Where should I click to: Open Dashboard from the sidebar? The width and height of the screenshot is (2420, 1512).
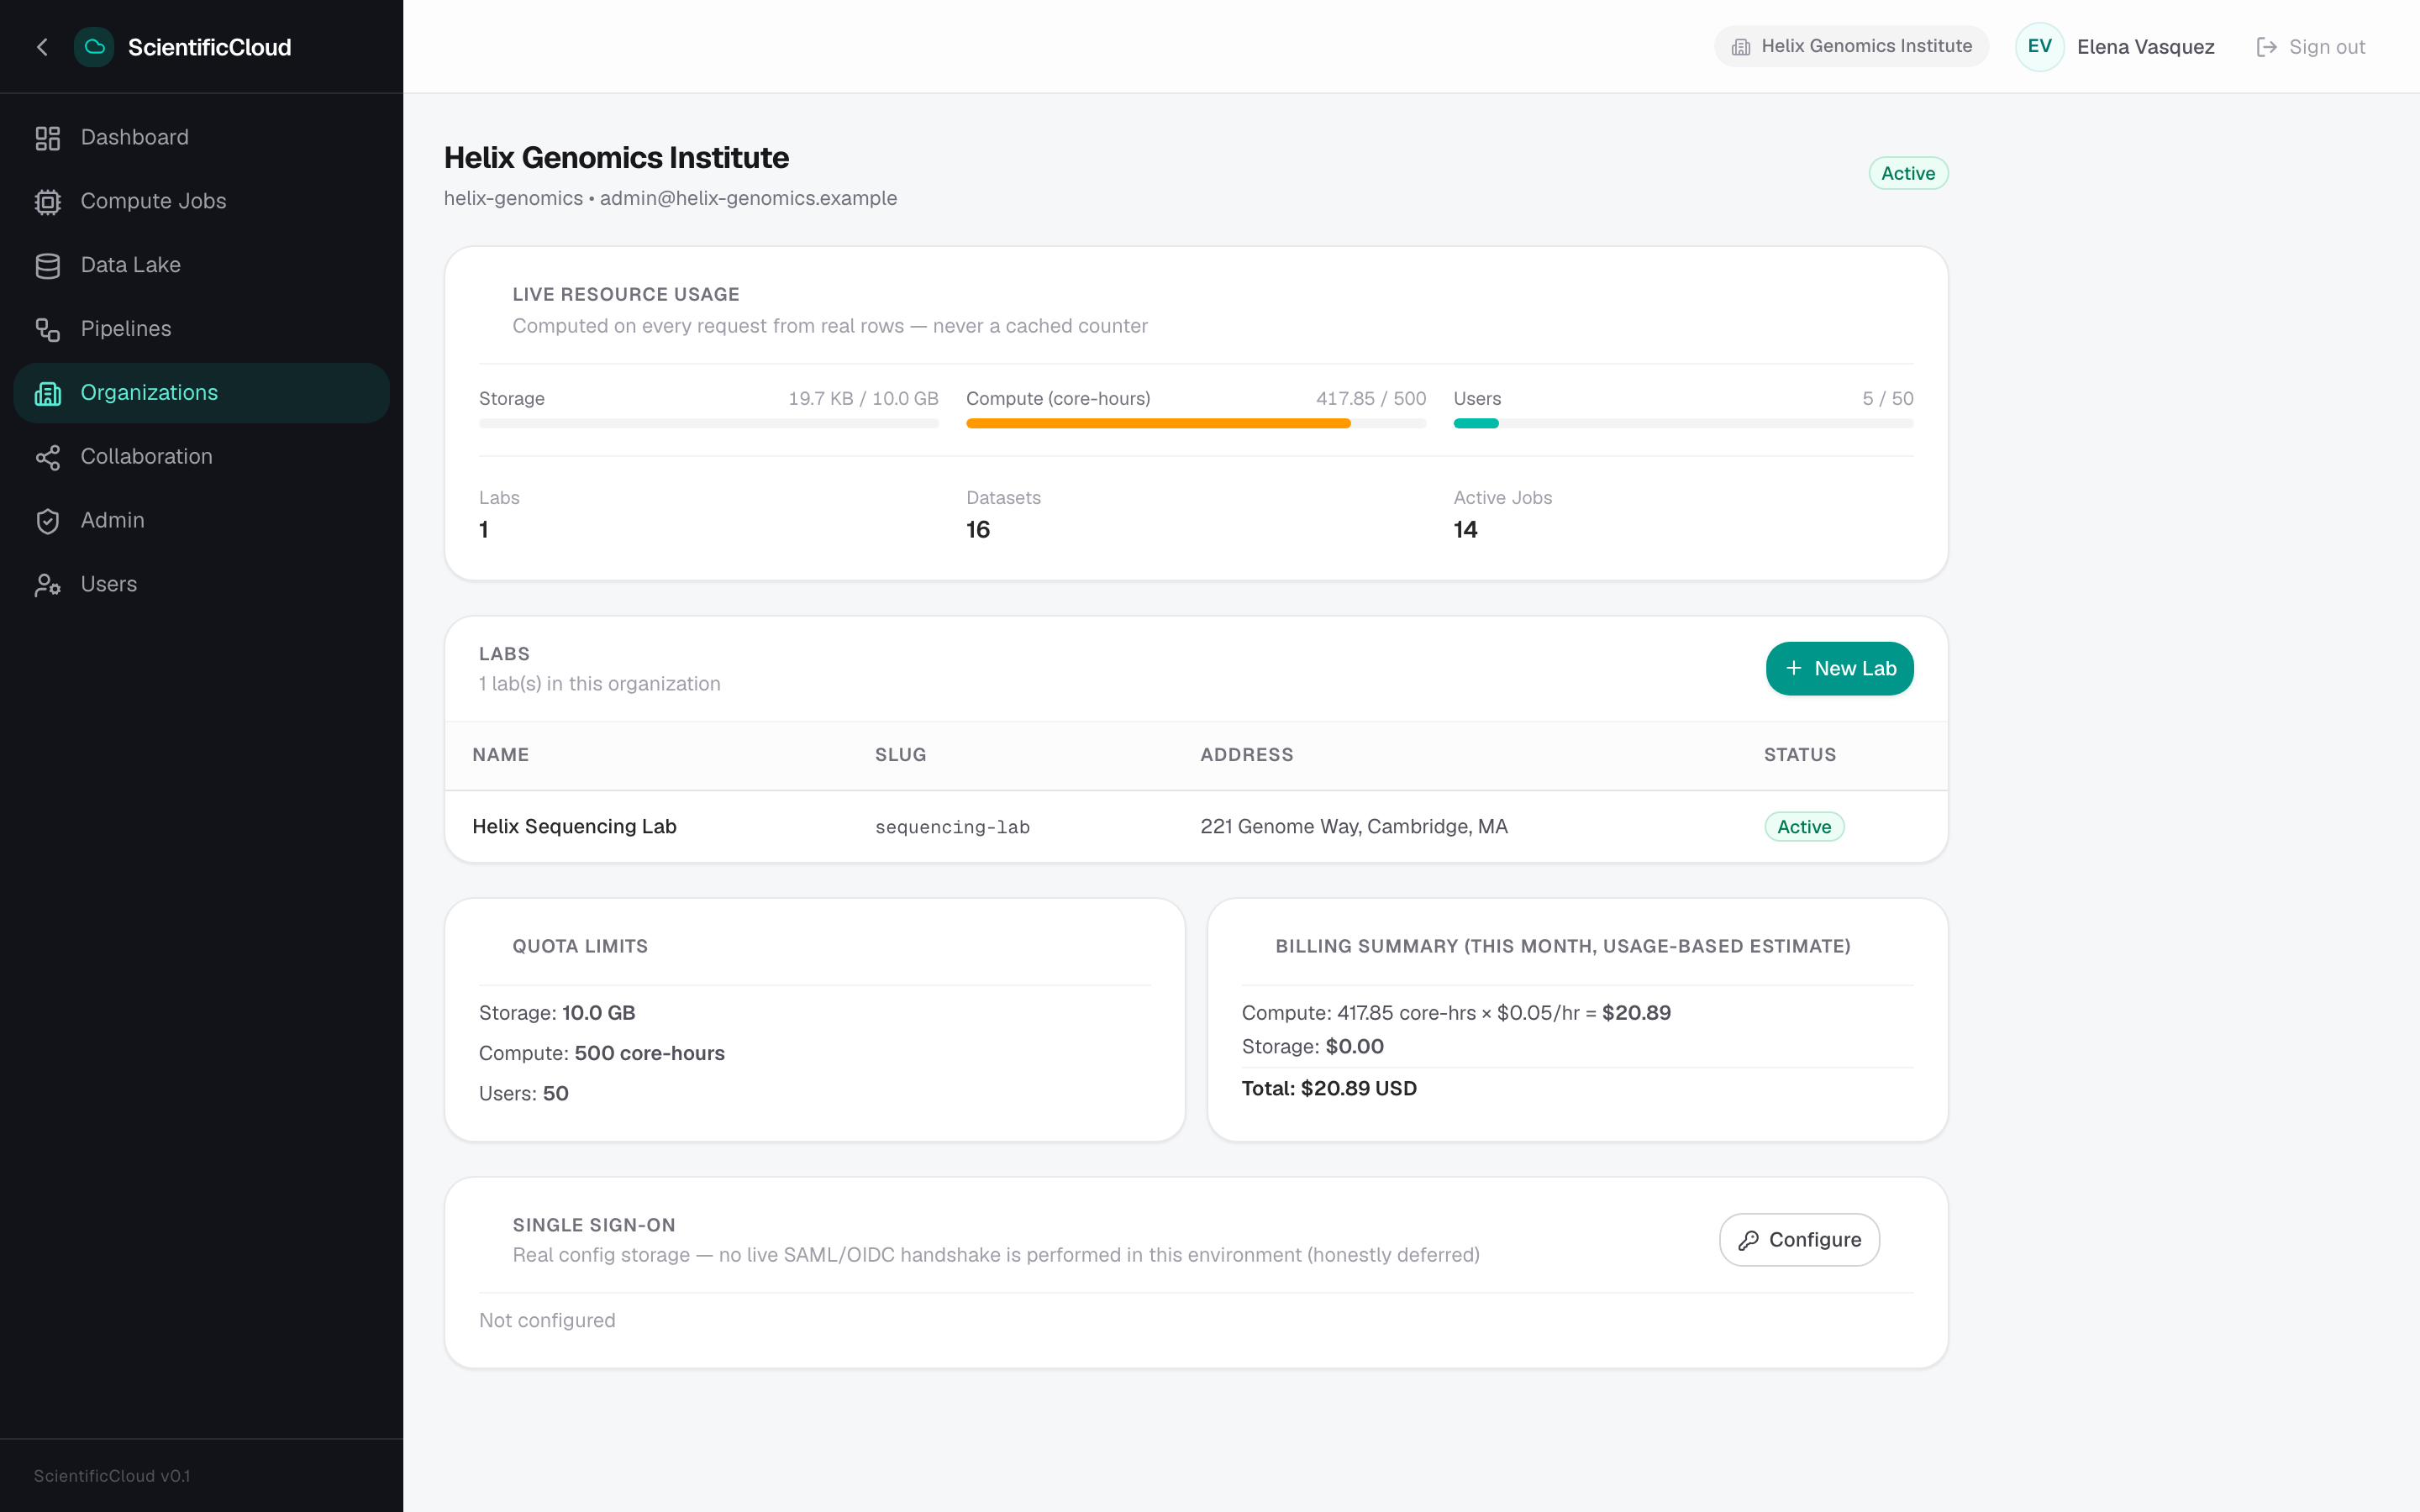(201, 138)
